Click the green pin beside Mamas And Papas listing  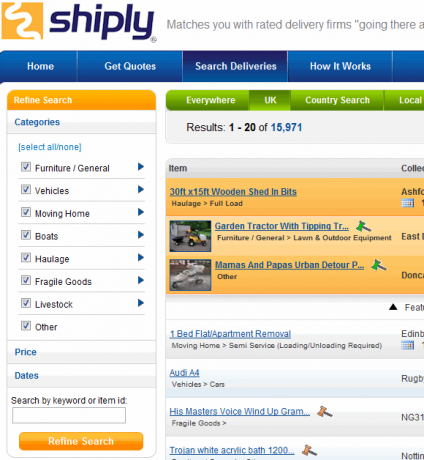(379, 265)
